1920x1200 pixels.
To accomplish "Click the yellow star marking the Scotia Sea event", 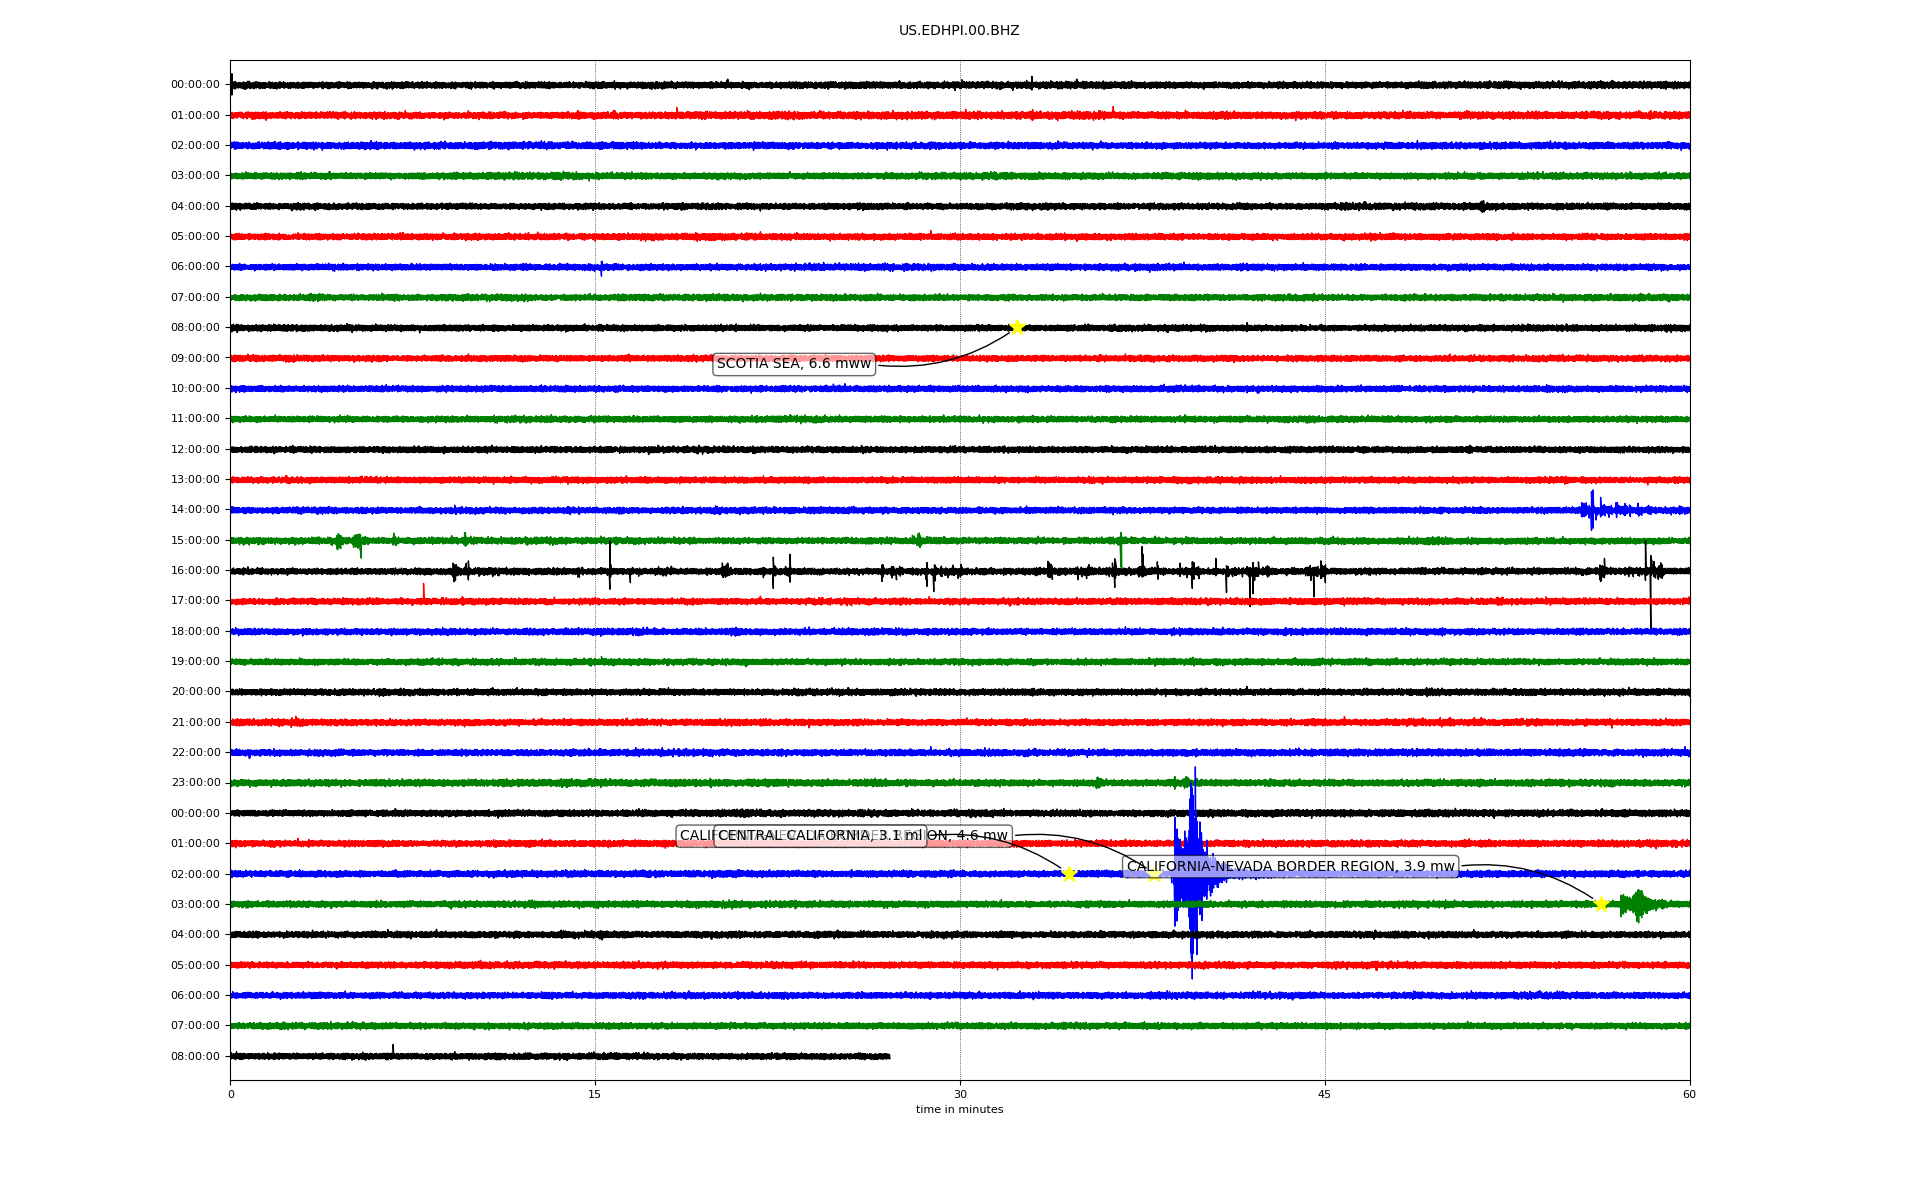I will coord(1017,327).
